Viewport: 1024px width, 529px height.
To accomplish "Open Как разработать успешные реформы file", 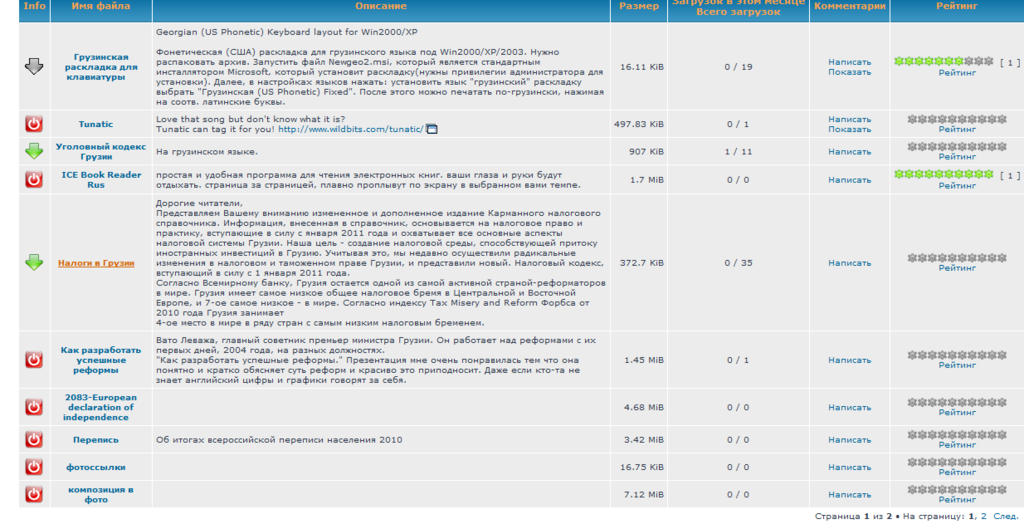I will pyautogui.click(x=101, y=360).
